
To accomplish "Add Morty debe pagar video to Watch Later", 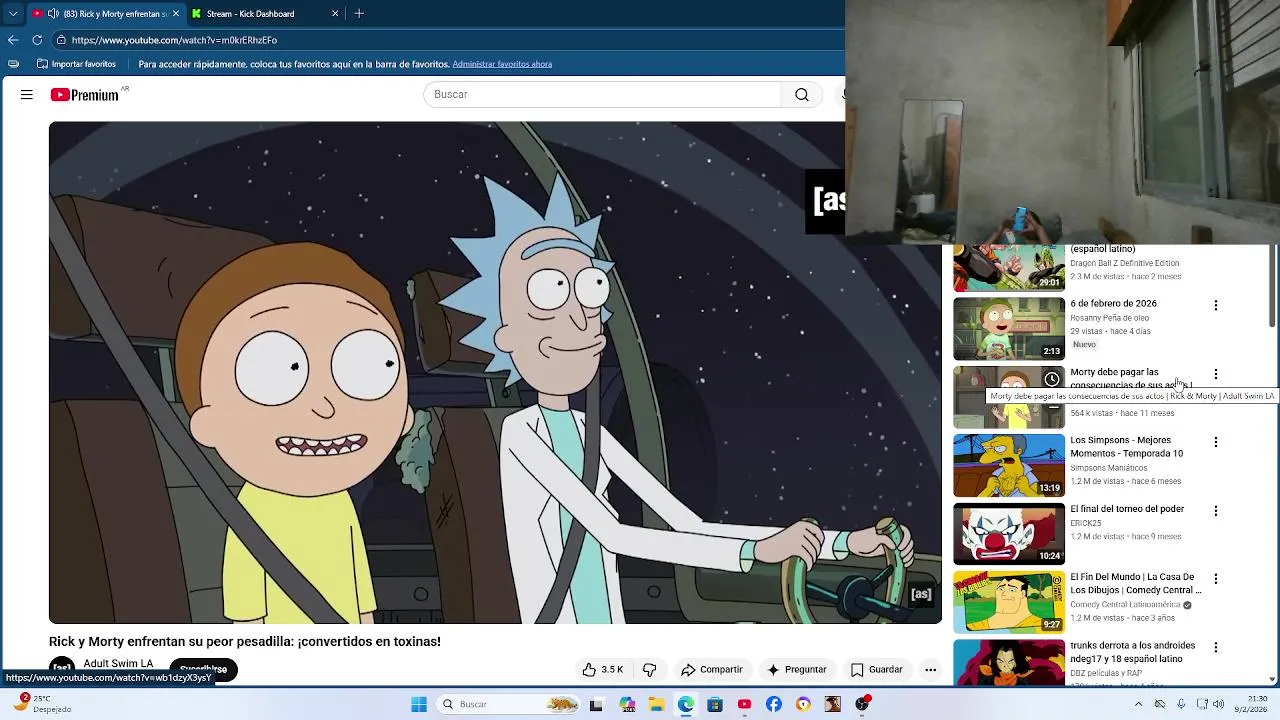I will (x=1052, y=379).
